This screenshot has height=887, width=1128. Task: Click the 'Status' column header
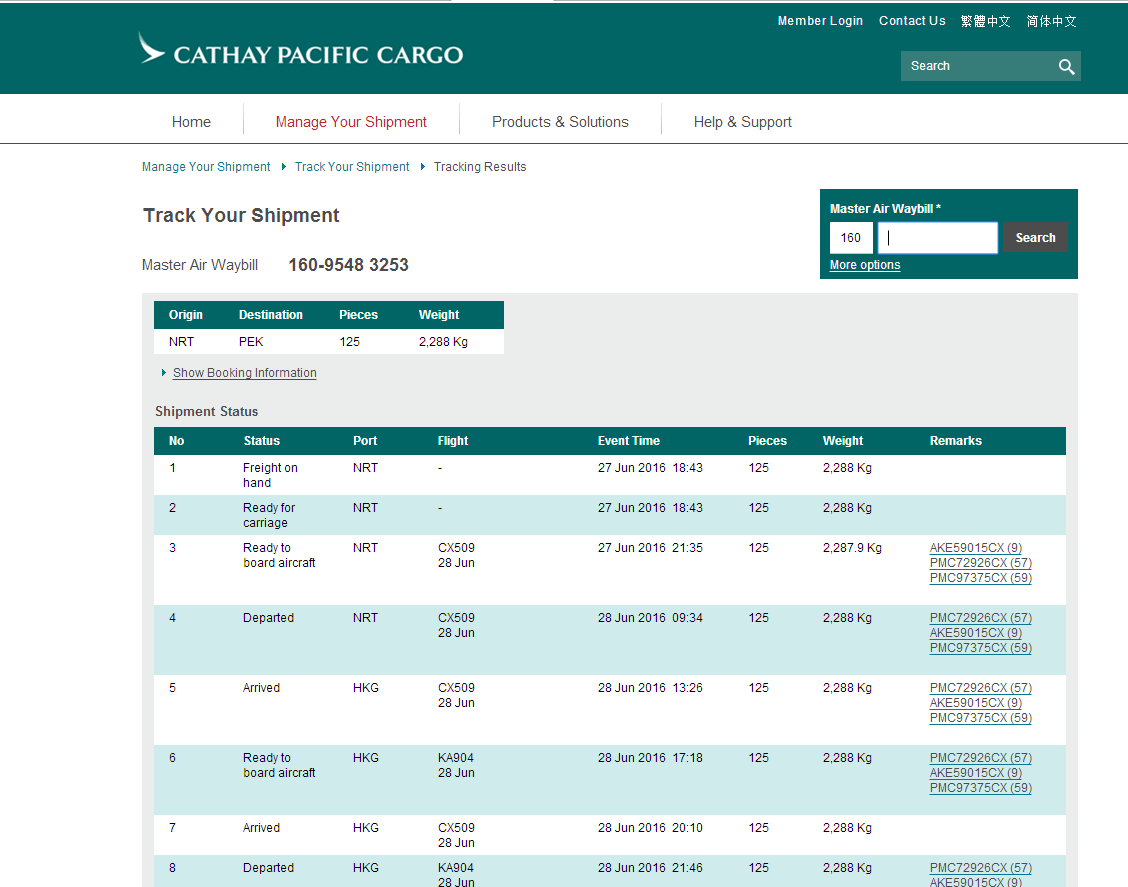tap(262, 440)
